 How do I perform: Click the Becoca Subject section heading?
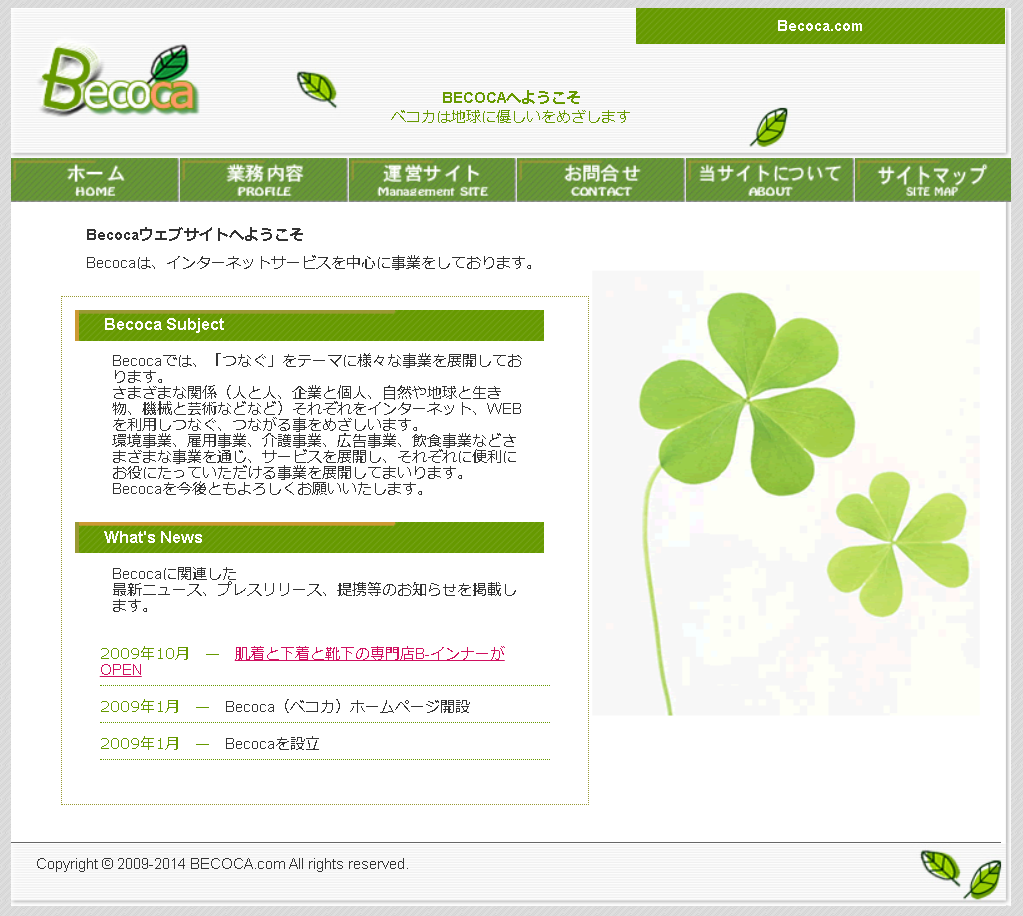click(163, 325)
